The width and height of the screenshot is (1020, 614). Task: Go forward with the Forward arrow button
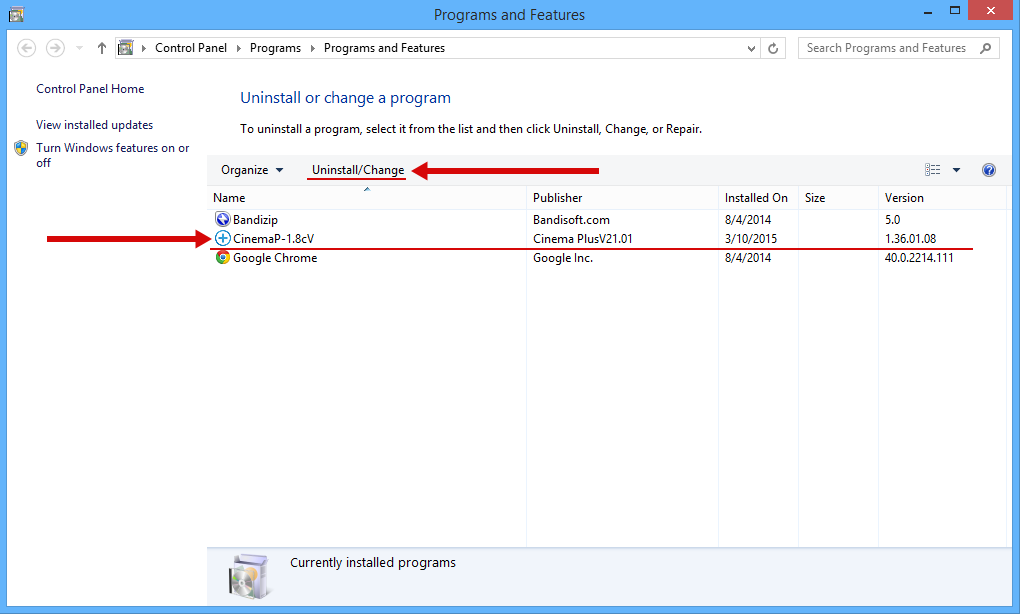tap(55, 48)
